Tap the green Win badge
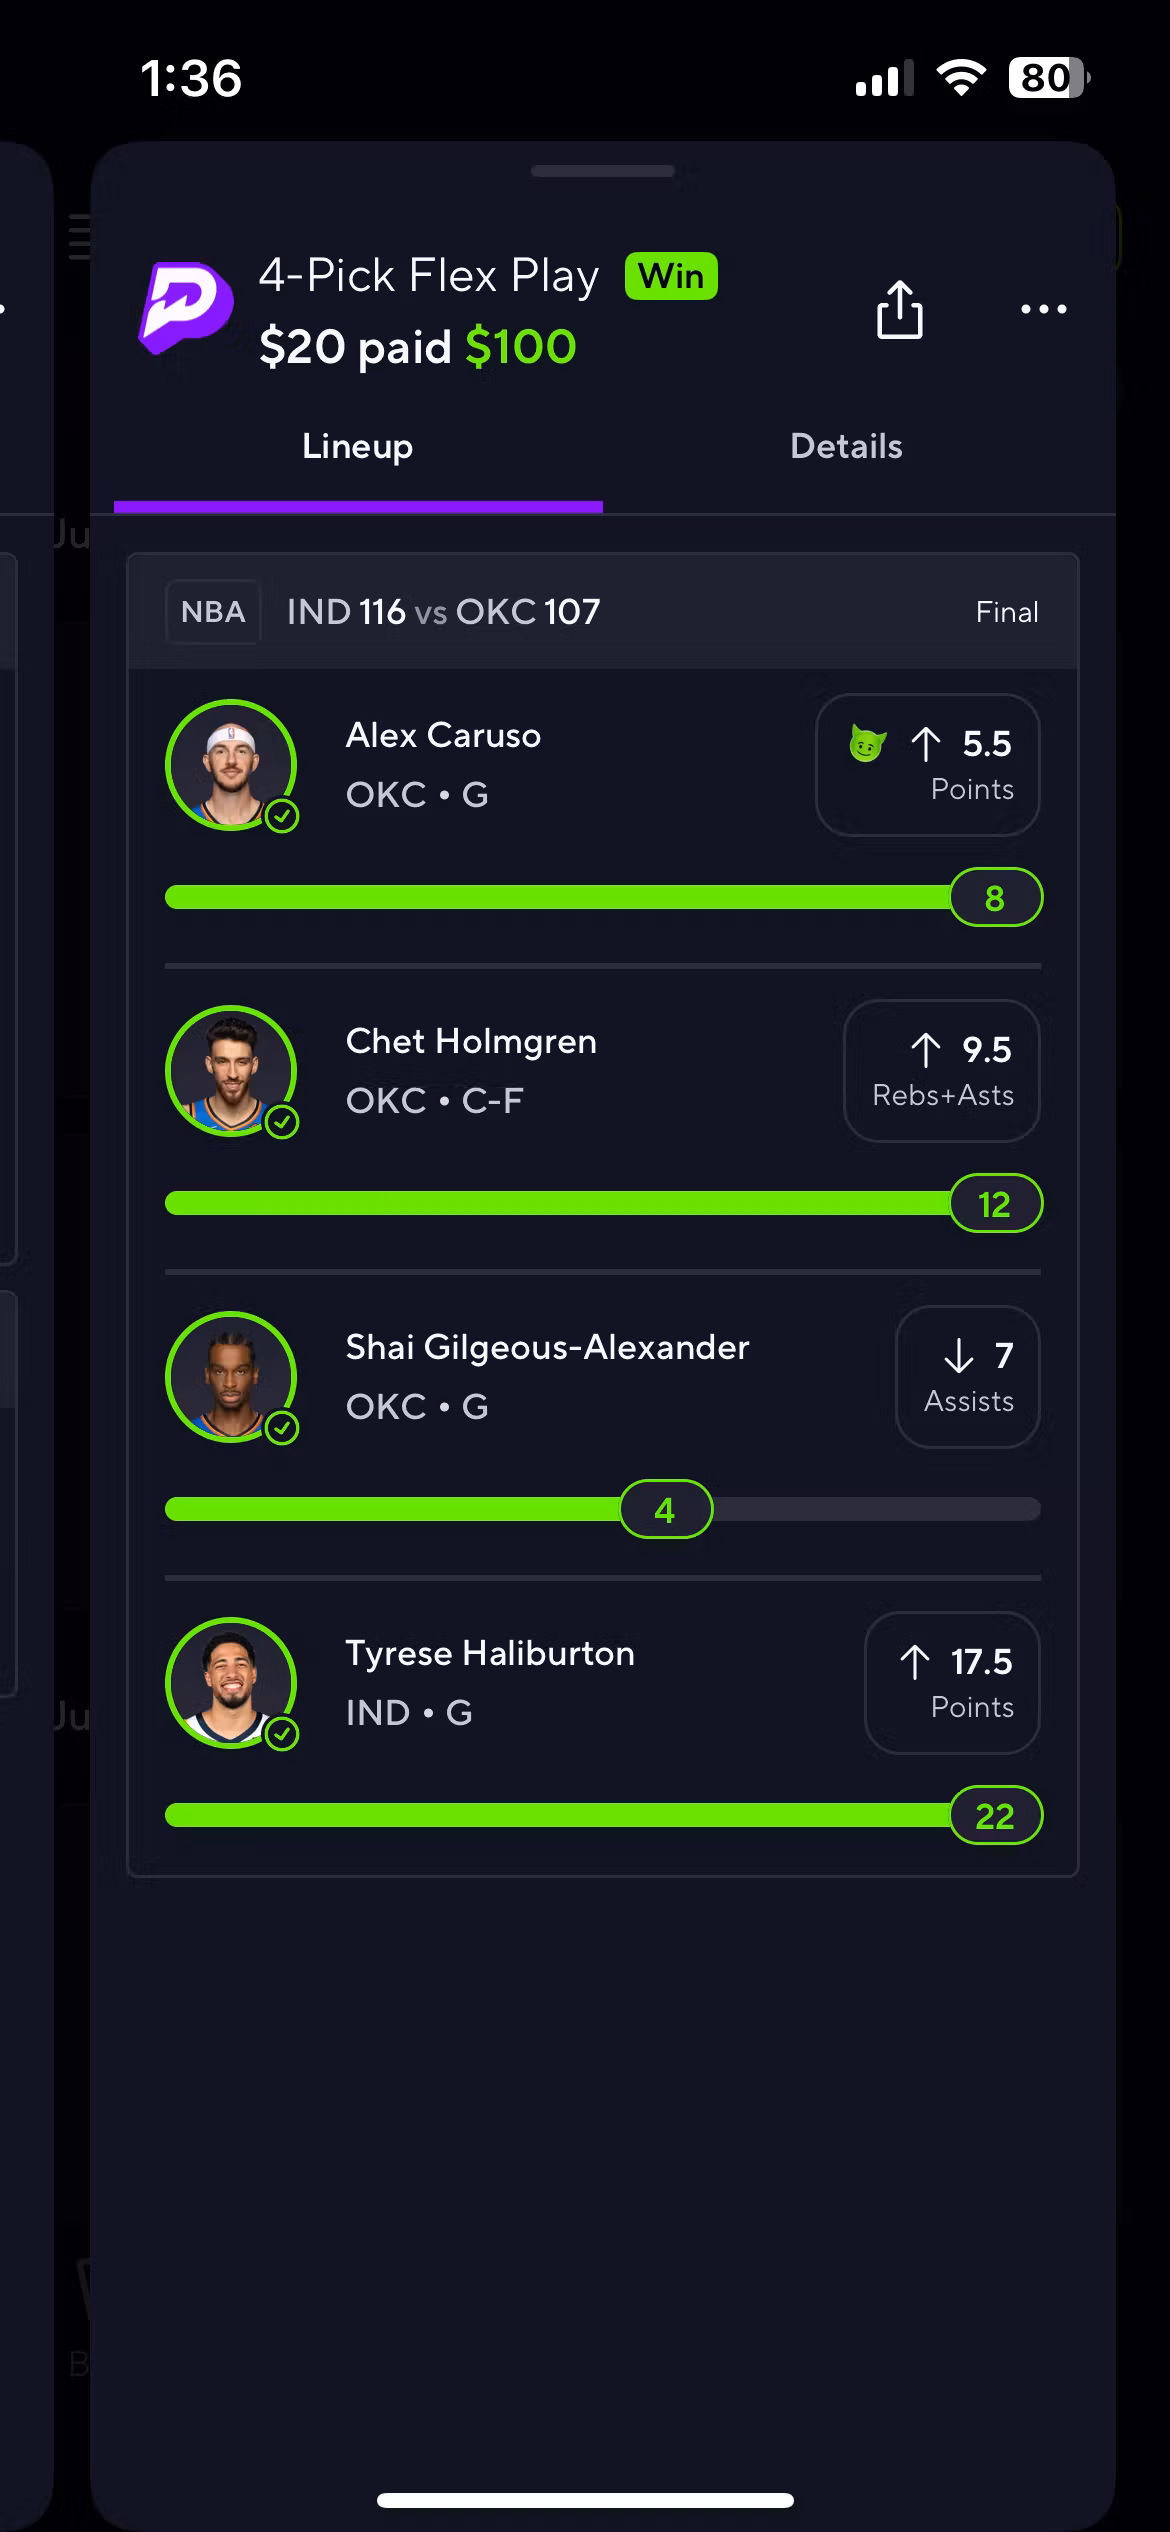Image resolution: width=1170 pixels, height=2532 pixels. [x=671, y=276]
